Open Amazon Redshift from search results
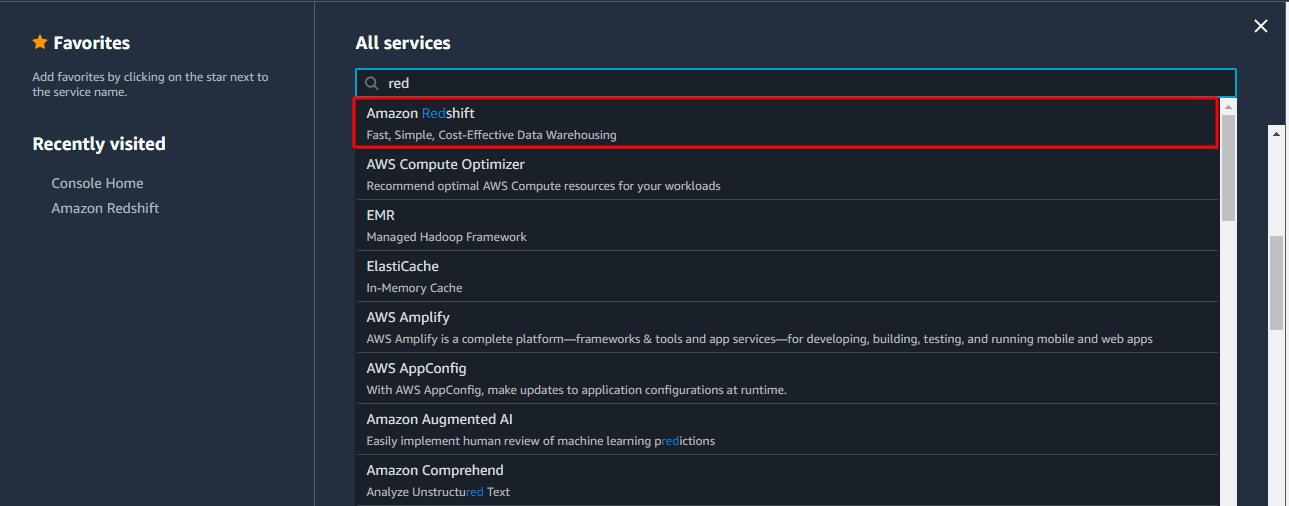The image size is (1289, 506). [786, 123]
